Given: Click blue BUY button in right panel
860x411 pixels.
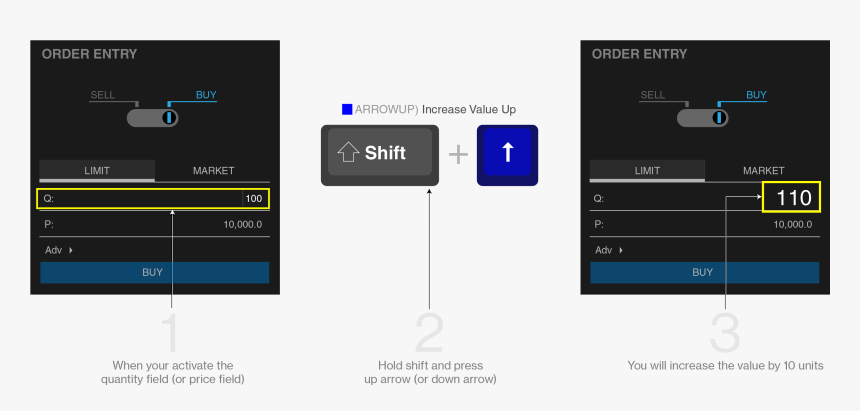Looking at the screenshot, I should [x=705, y=272].
